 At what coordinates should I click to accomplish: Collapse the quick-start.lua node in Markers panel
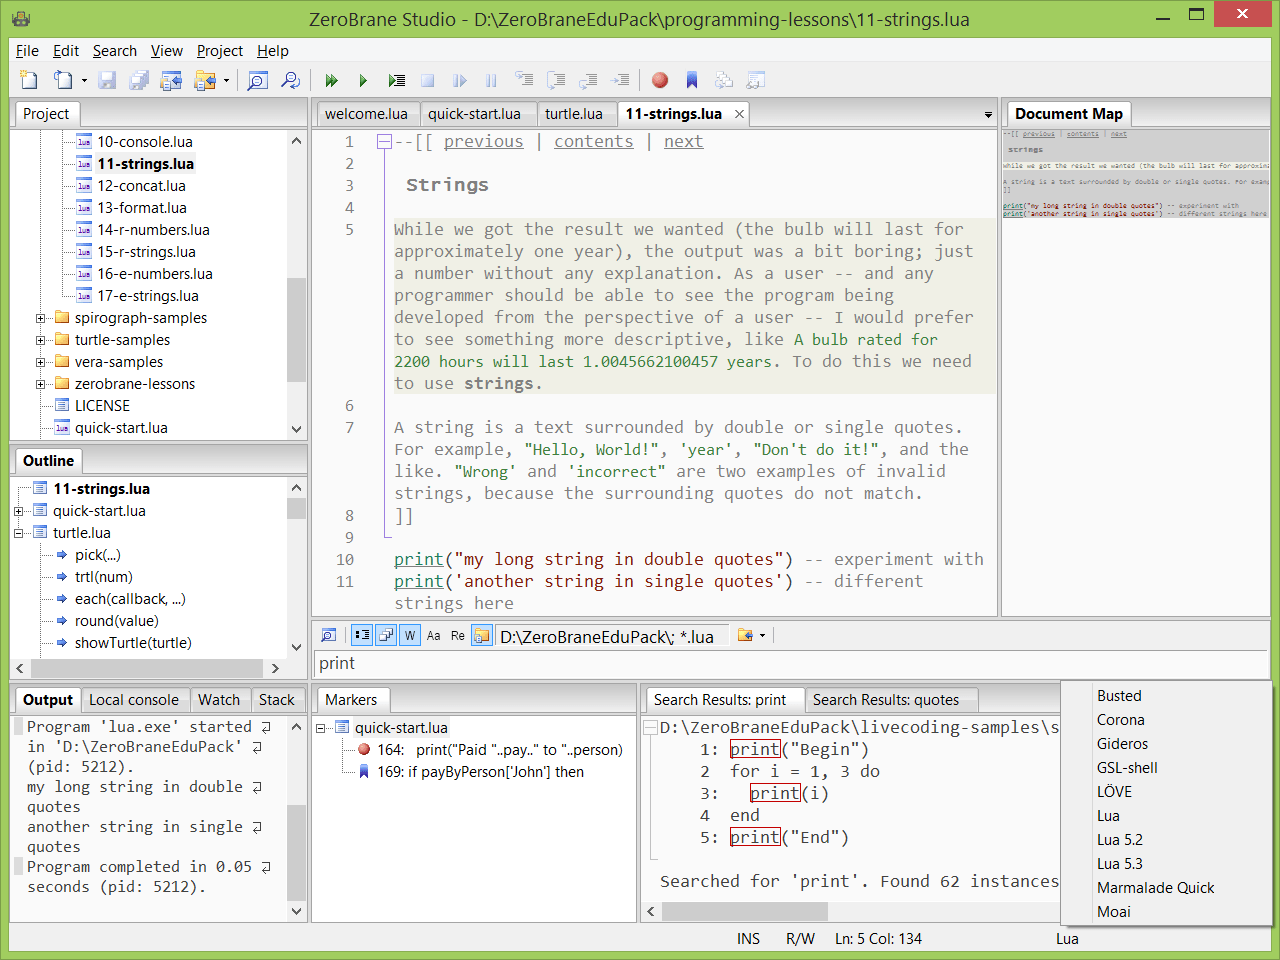[x=320, y=727]
